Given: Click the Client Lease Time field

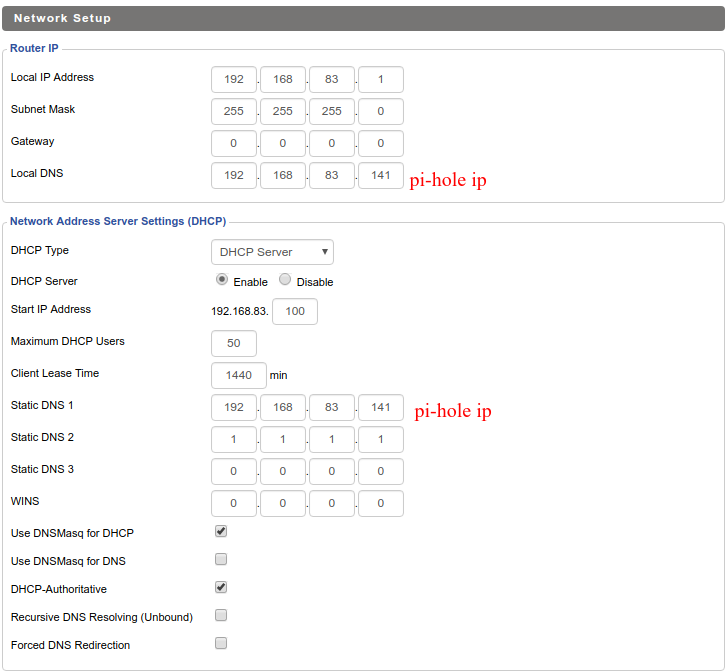Looking at the screenshot, I should coord(238,375).
